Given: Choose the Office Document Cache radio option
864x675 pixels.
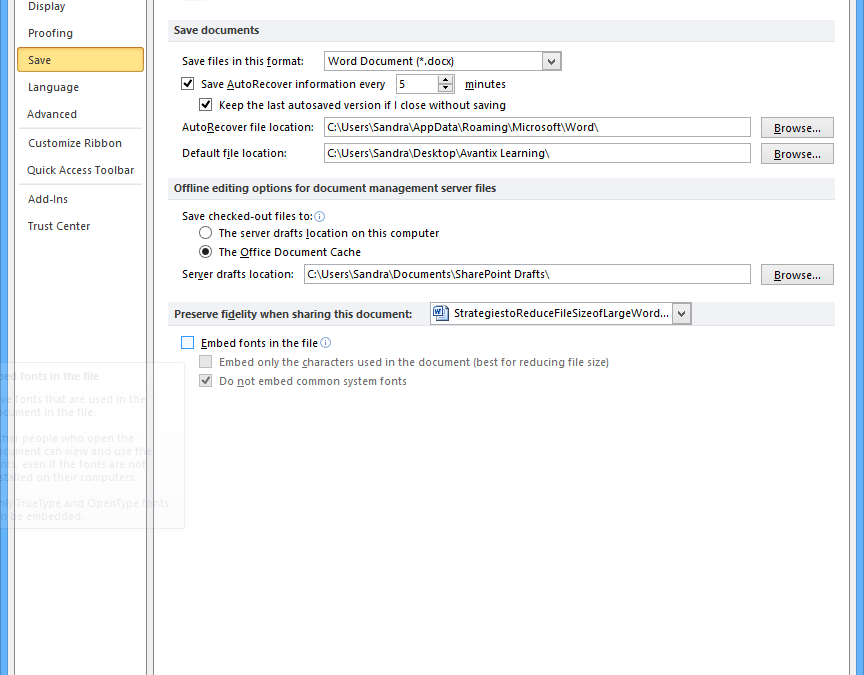Looking at the screenshot, I should tap(206, 252).
